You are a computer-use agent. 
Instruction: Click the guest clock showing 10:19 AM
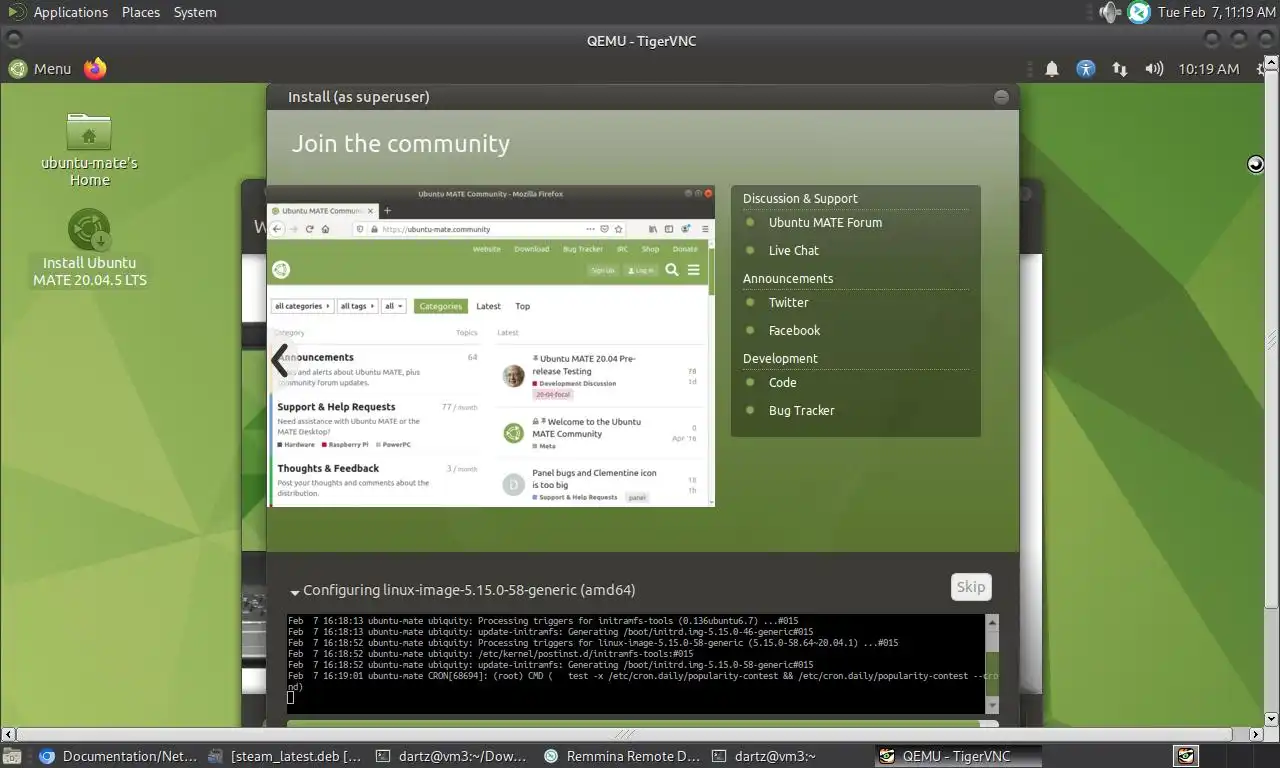click(1208, 69)
